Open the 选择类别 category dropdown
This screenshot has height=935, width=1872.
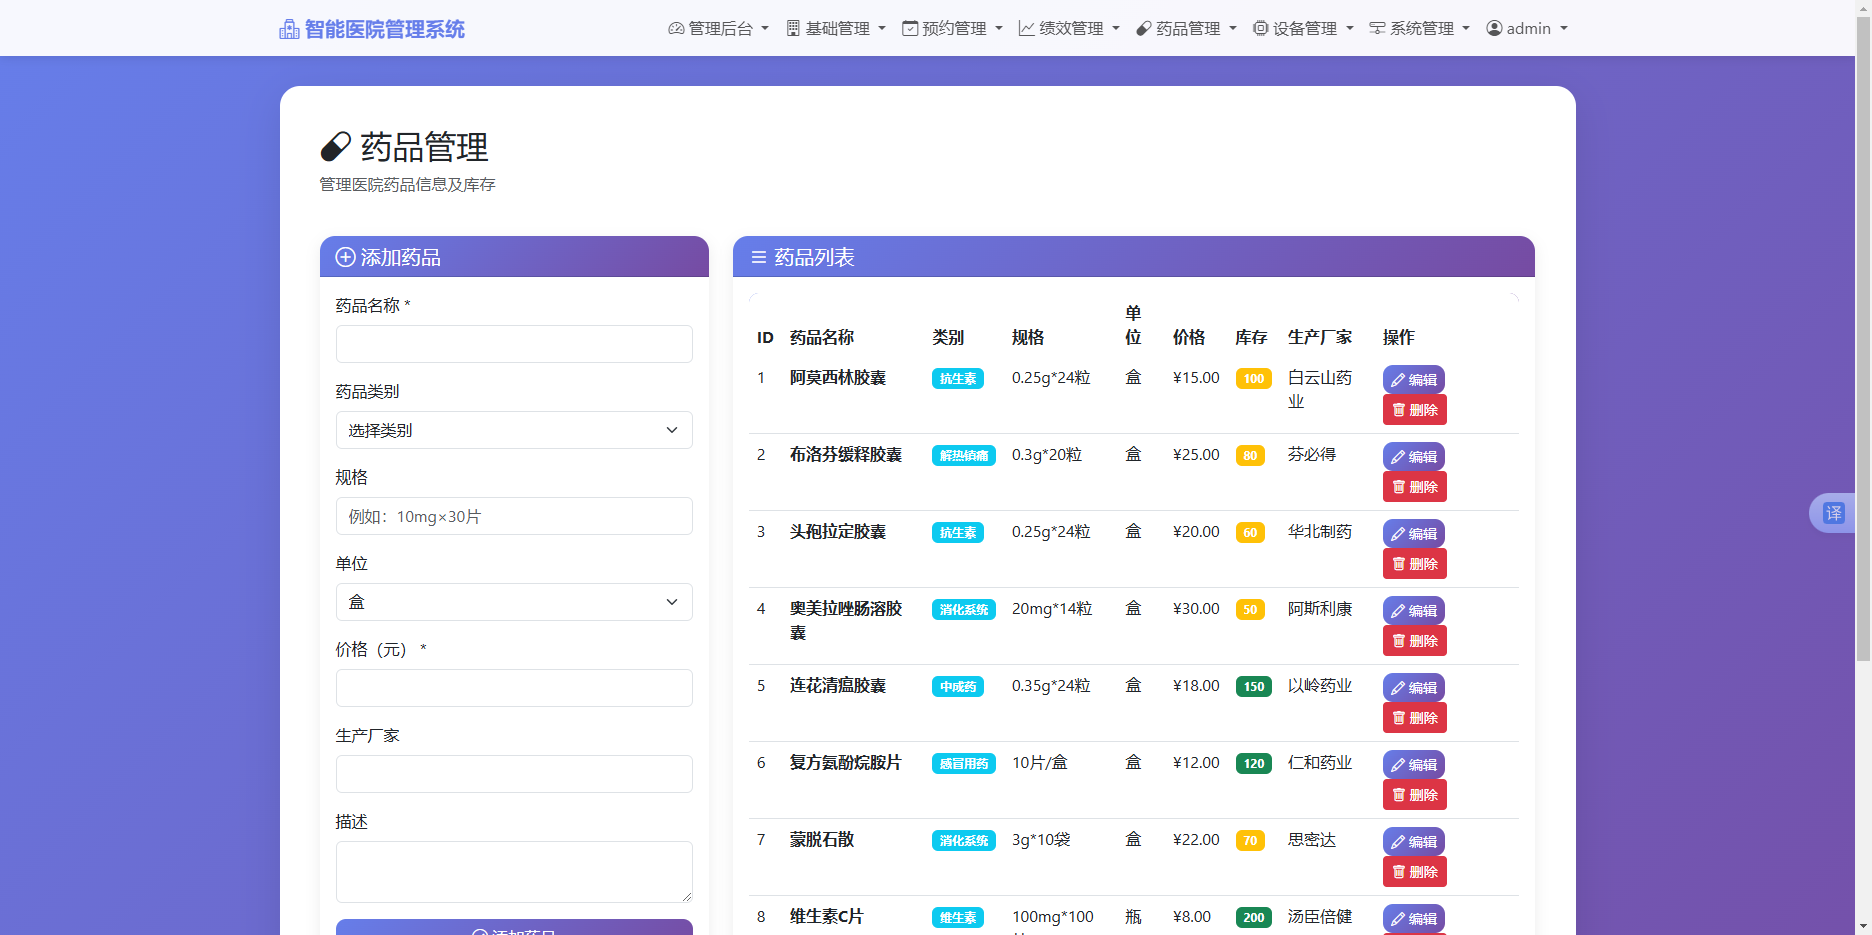click(513, 430)
